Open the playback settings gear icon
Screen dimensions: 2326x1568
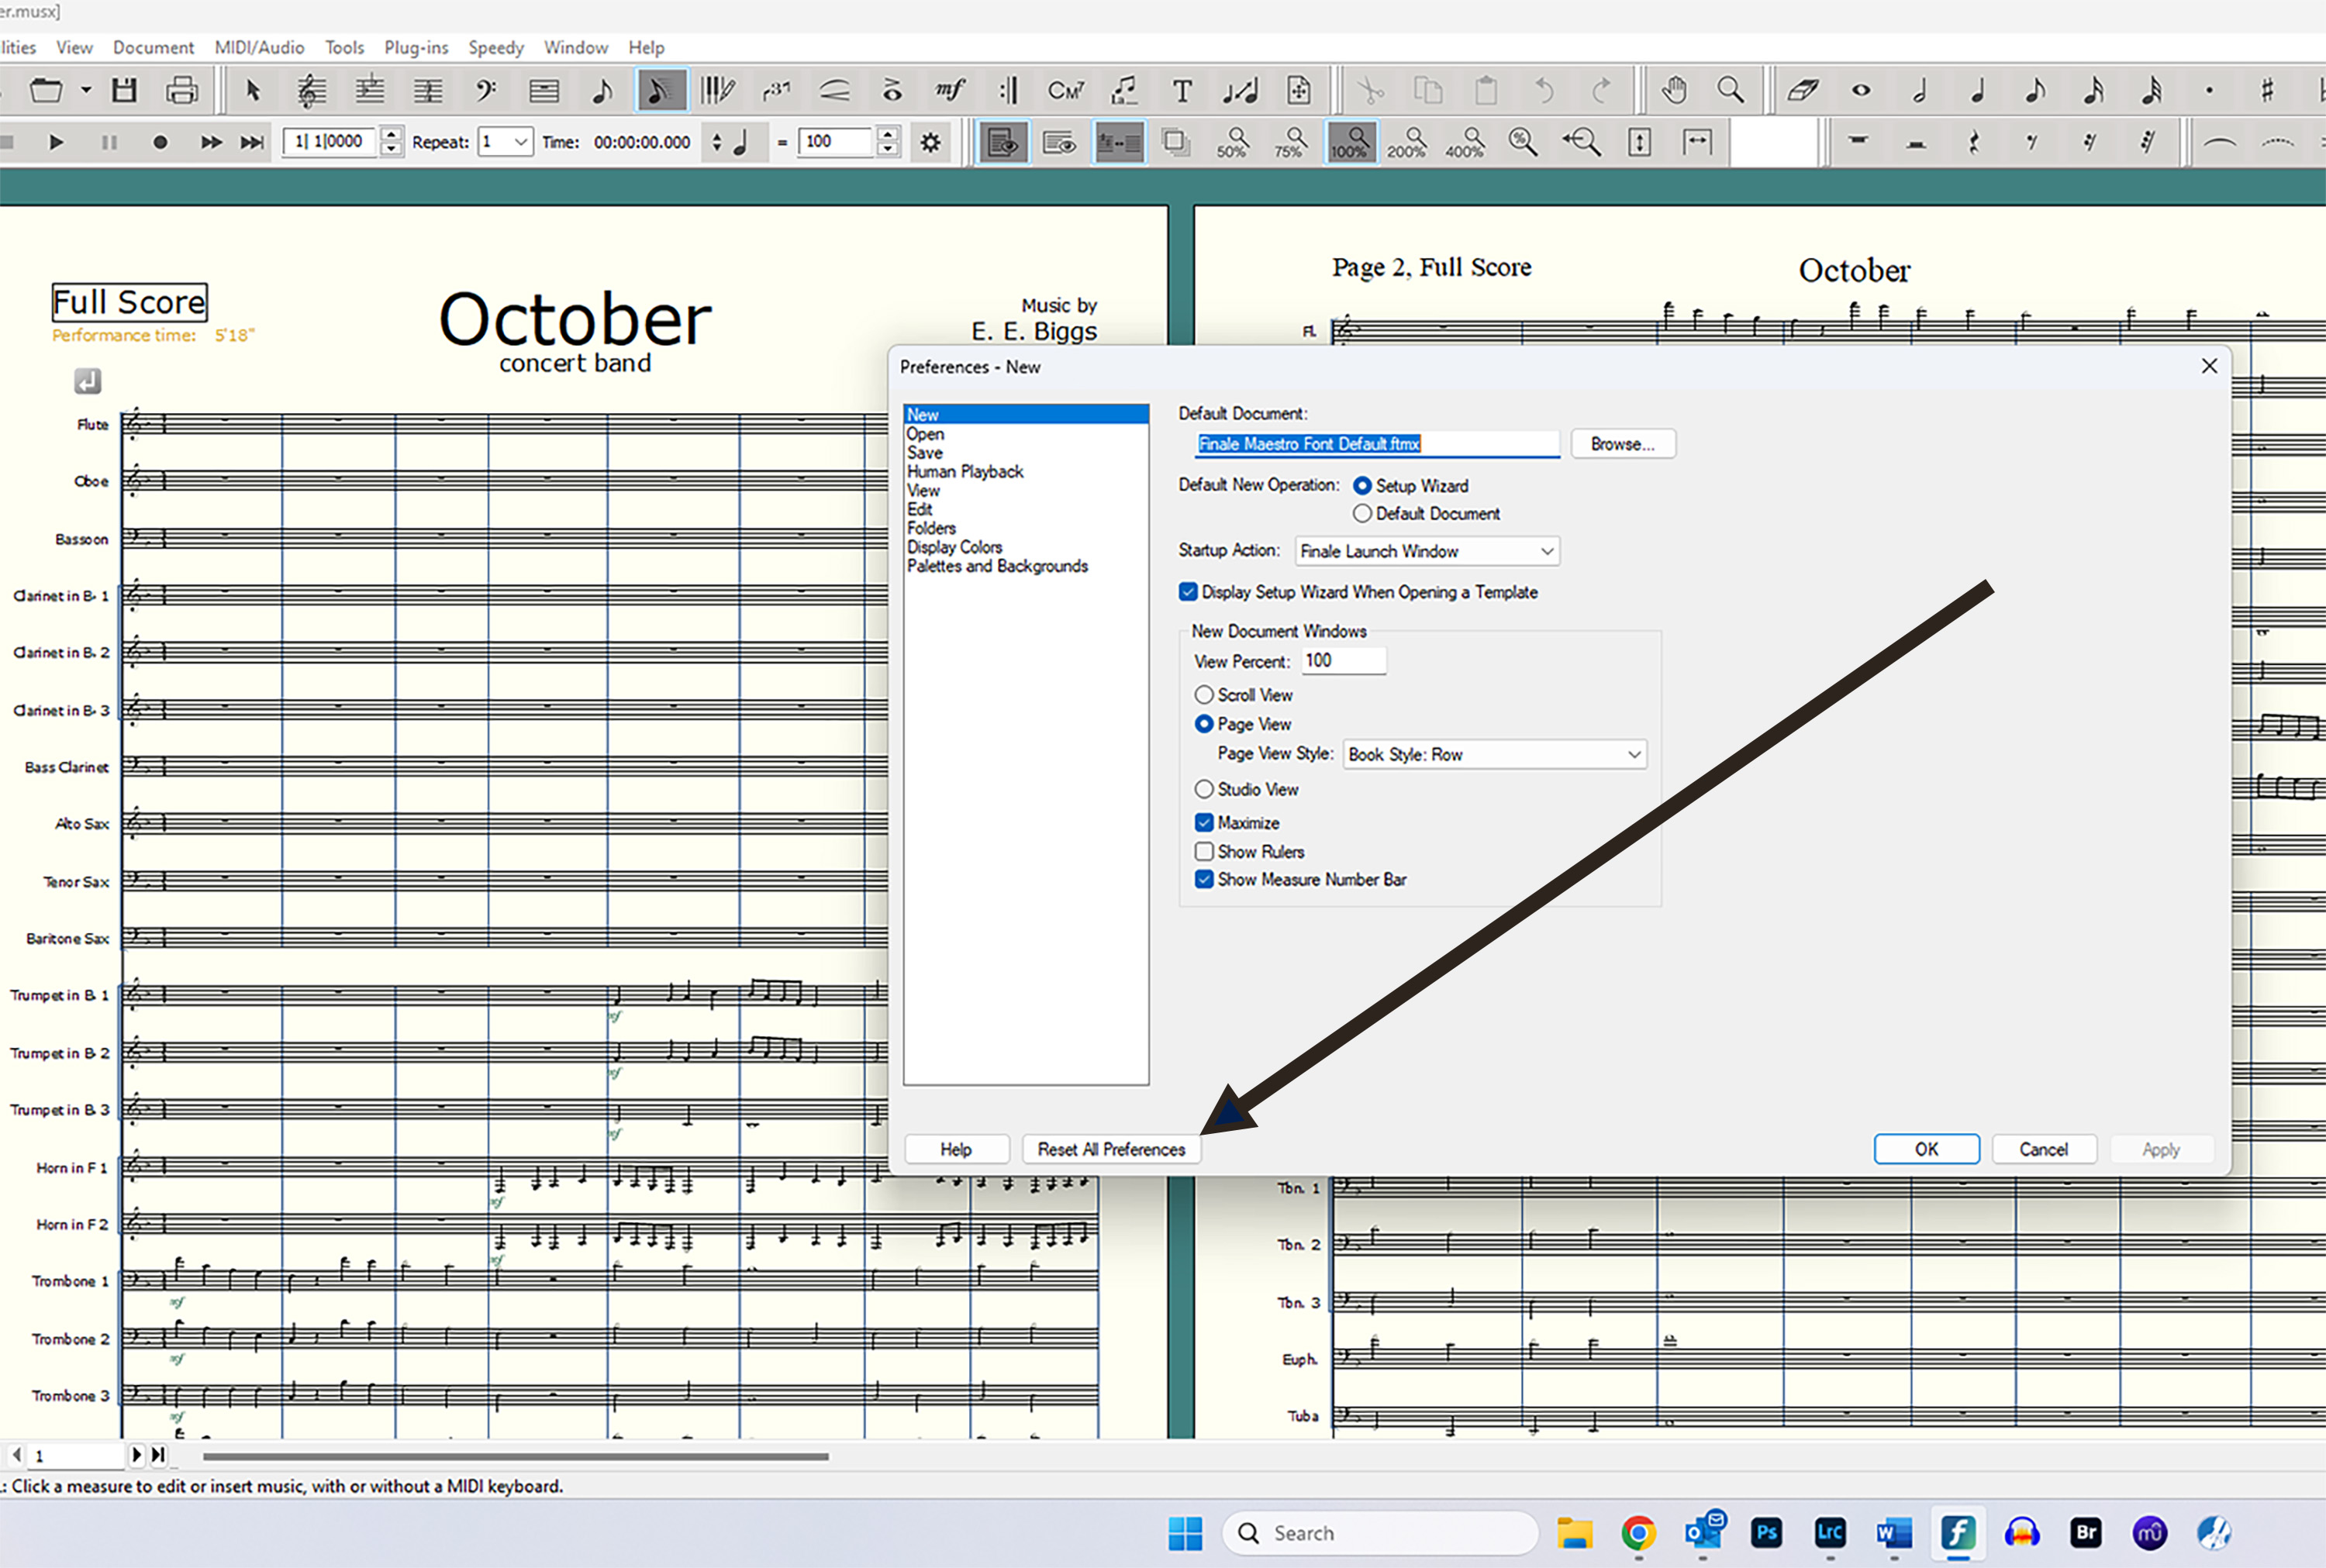click(931, 142)
